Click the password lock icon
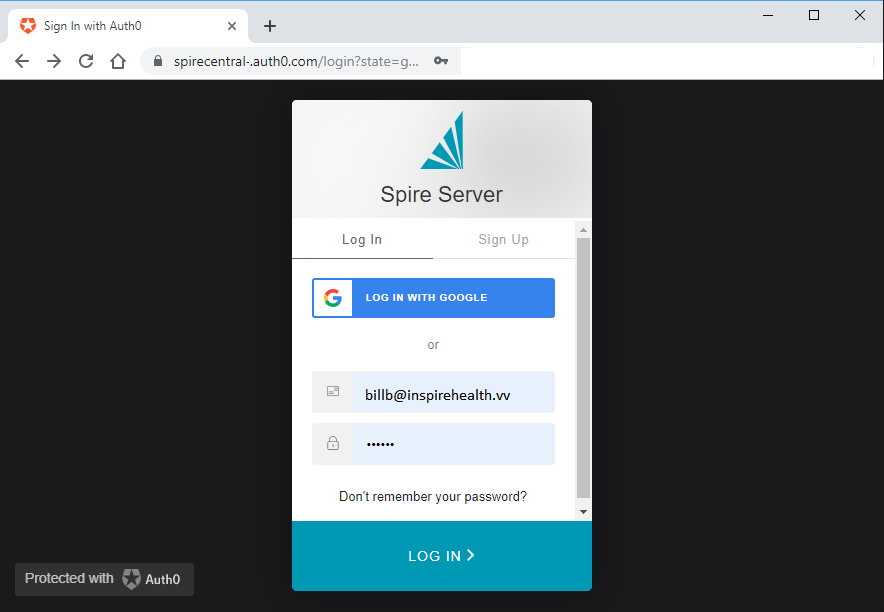884x612 pixels. (333, 443)
